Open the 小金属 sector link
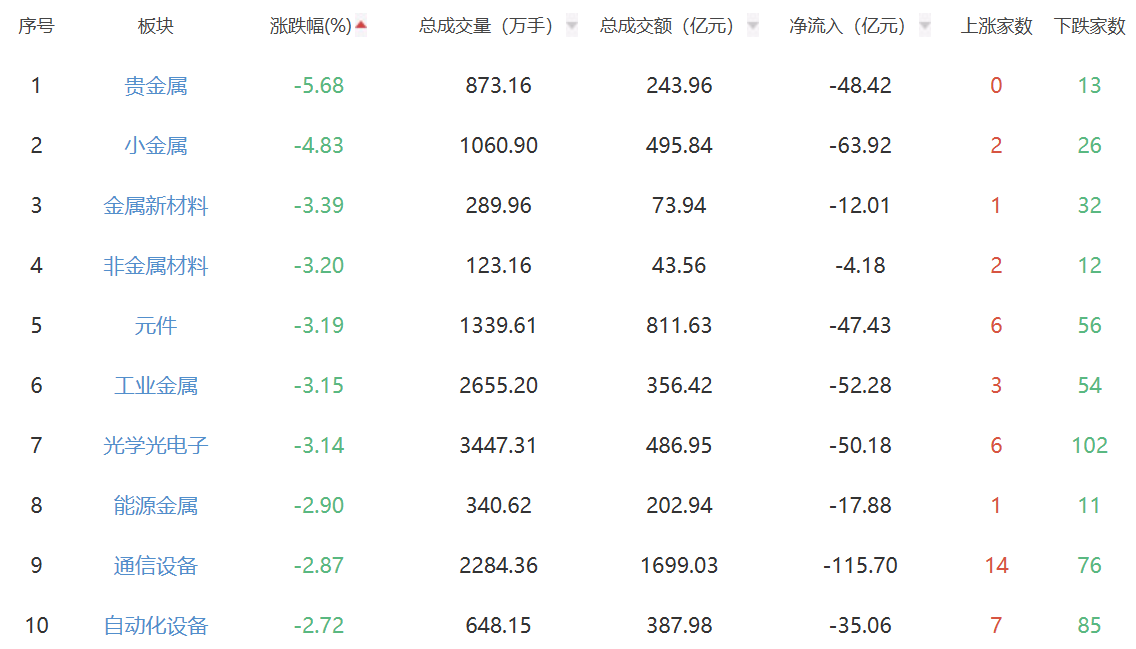The height and width of the screenshot is (649, 1136). (x=156, y=146)
